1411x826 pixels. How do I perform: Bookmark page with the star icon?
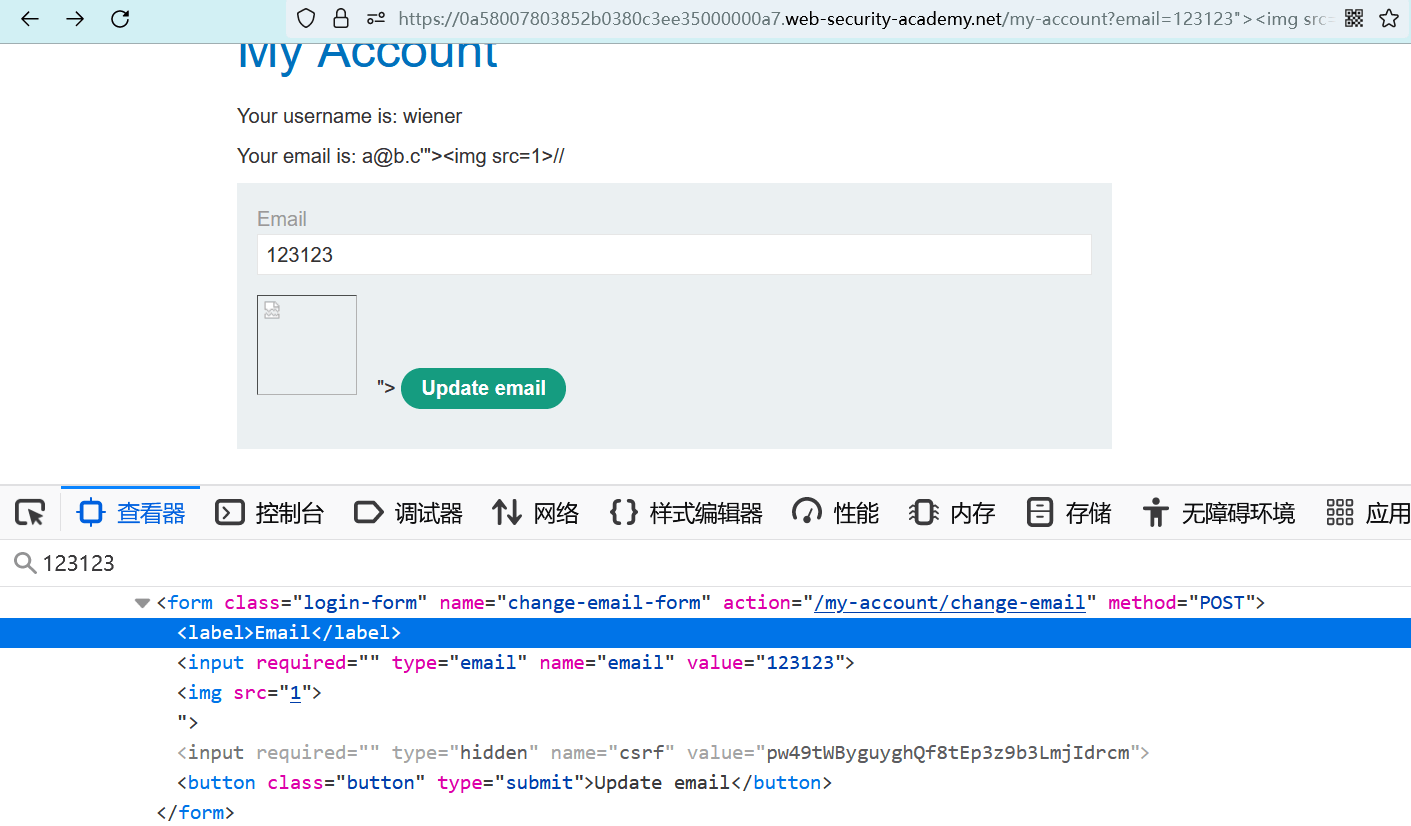(1388, 18)
